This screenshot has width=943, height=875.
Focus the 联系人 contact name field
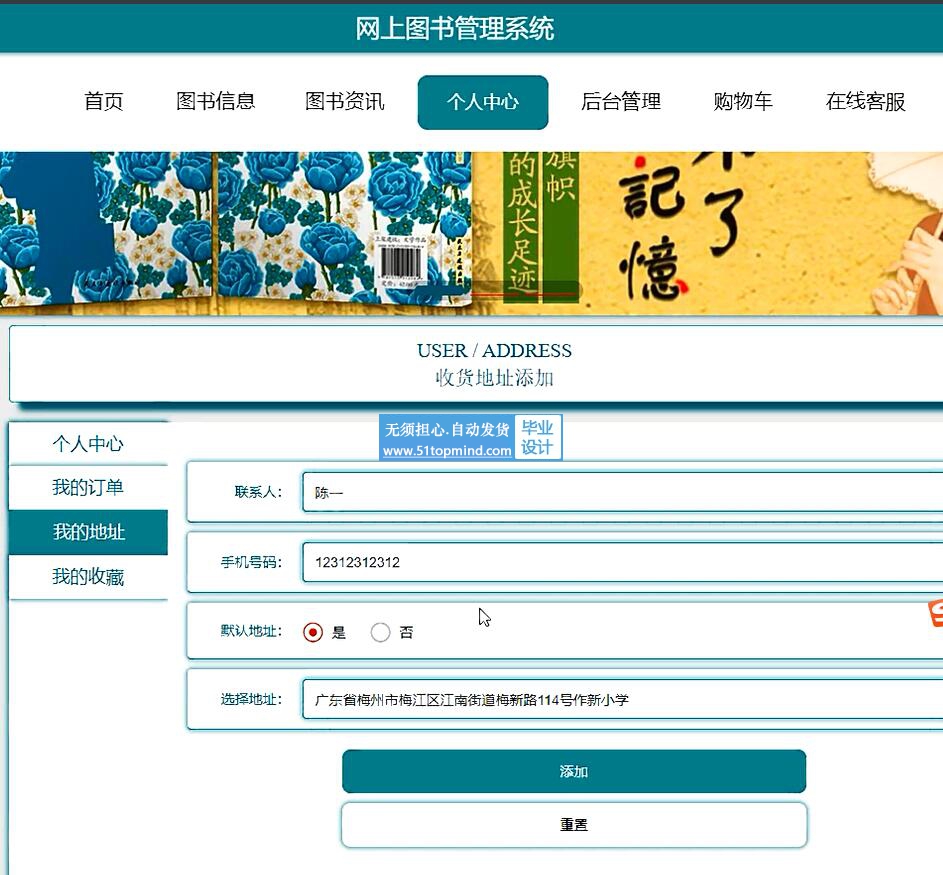(x=622, y=493)
